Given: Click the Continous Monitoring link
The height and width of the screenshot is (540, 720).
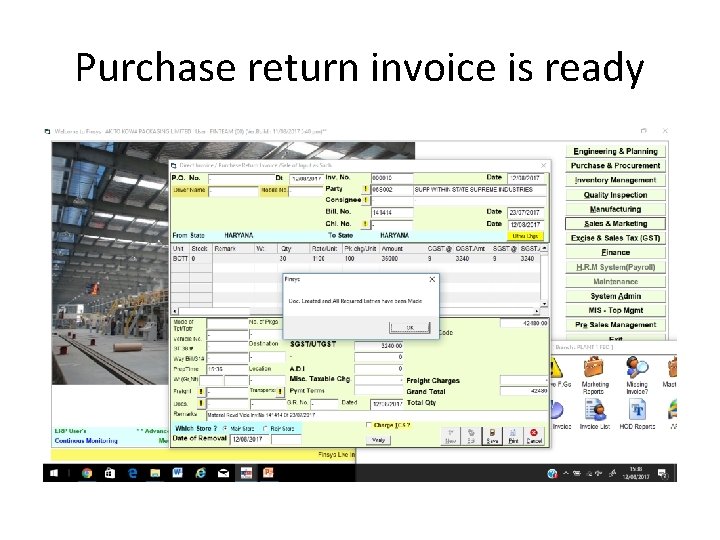Looking at the screenshot, I should click(x=86, y=441).
